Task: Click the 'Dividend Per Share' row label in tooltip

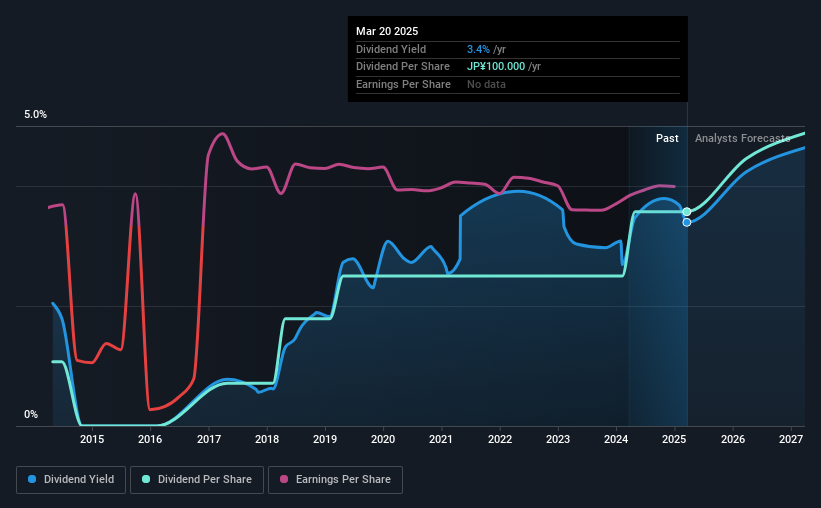Action: pyautogui.click(x=403, y=67)
